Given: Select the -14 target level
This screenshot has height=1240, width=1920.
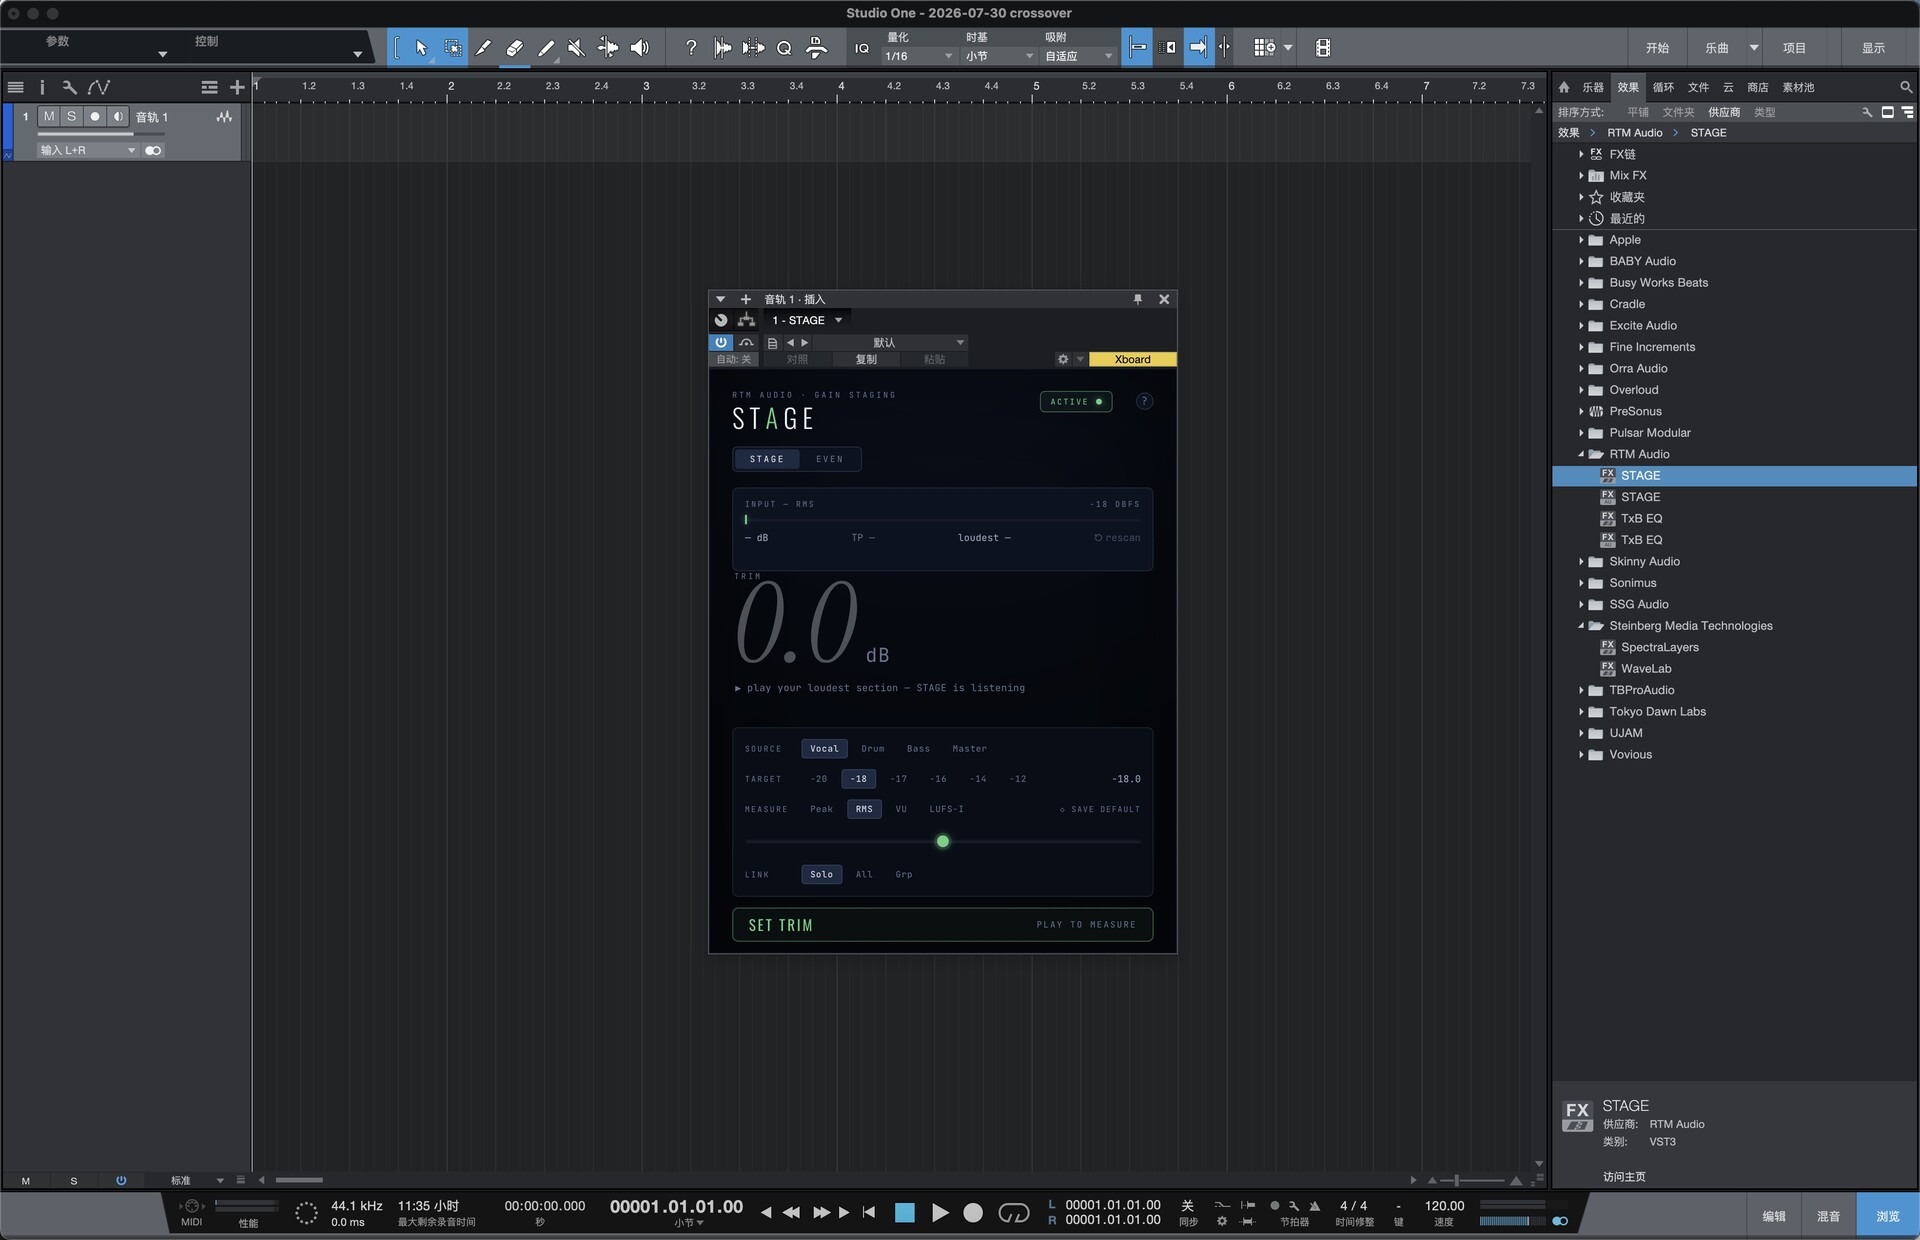Looking at the screenshot, I should 978,778.
